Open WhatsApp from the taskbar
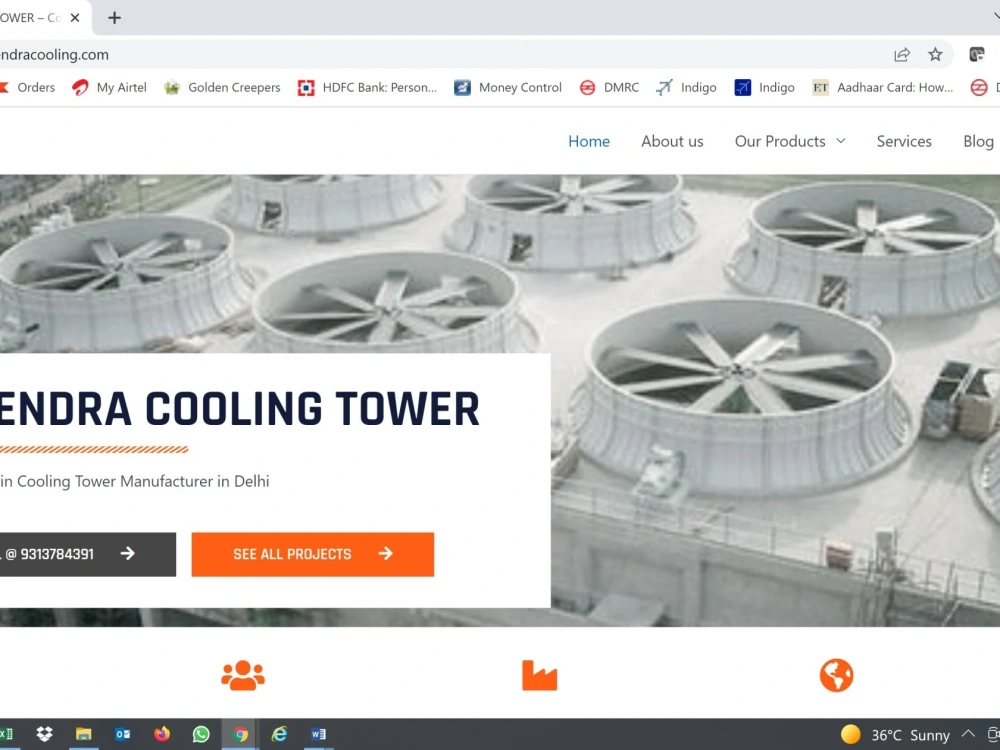The width and height of the screenshot is (1000, 750). (x=201, y=734)
